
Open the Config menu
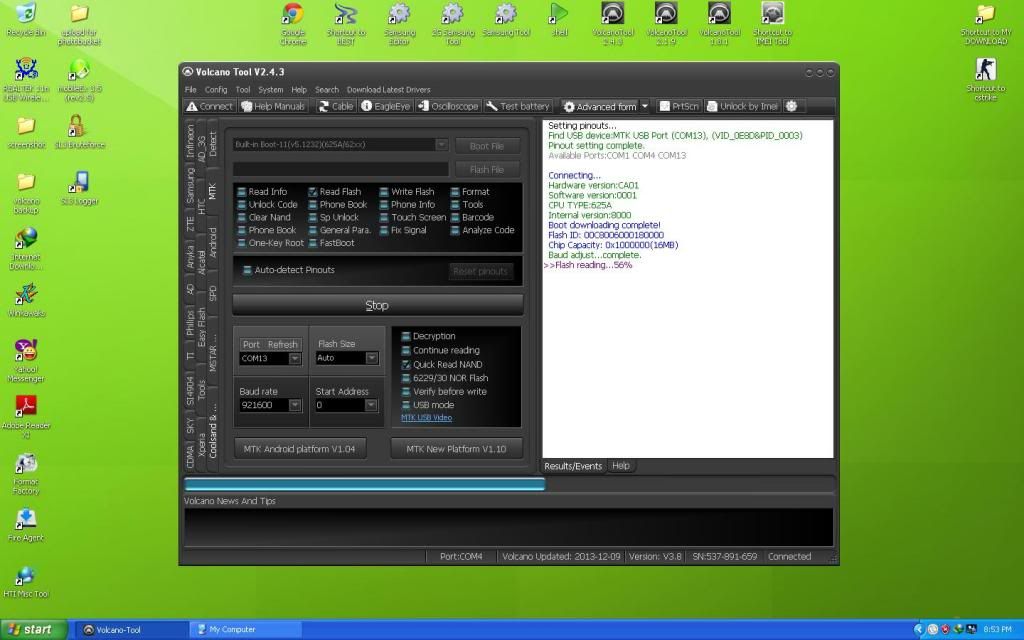[216, 89]
